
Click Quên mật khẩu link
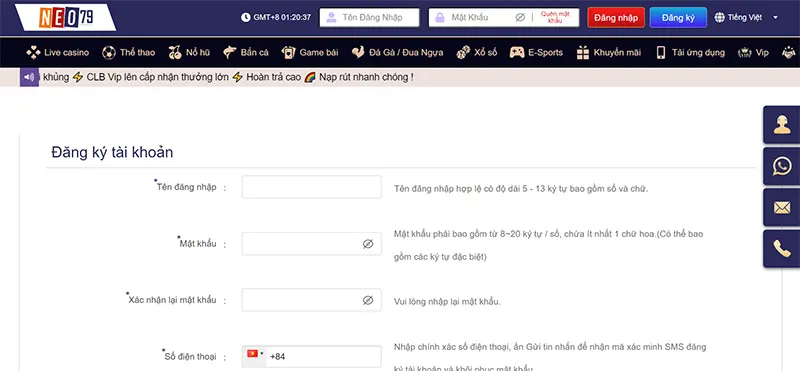(555, 17)
